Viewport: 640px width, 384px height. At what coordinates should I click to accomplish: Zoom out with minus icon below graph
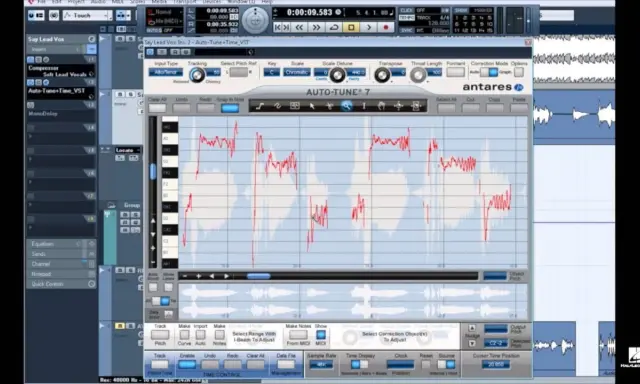pyautogui.click(x=185, y=276)
